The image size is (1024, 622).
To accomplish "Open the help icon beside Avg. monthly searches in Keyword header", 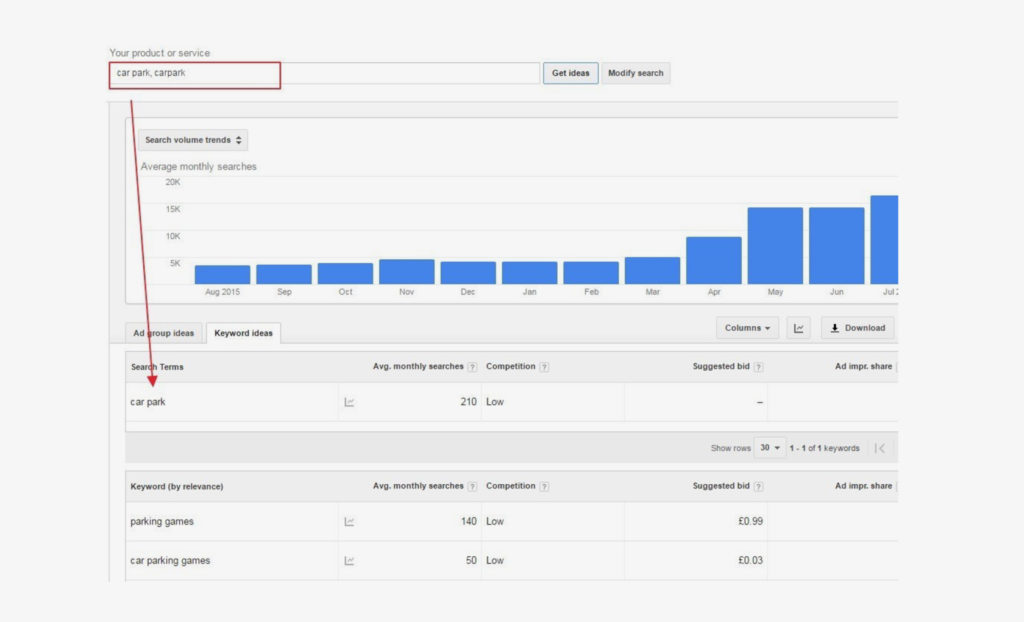I will [472, 487].
